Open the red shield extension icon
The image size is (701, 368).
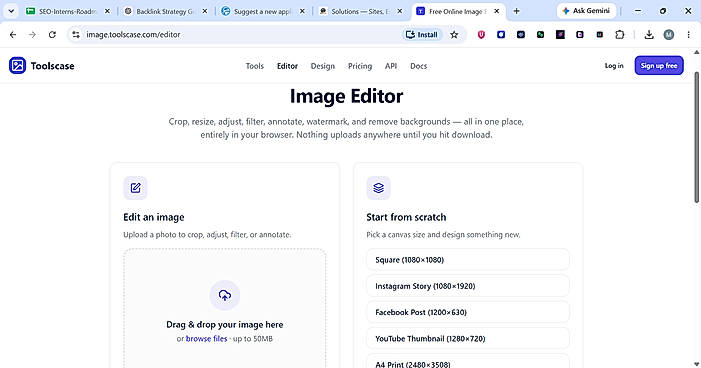(x=481, y=34)
